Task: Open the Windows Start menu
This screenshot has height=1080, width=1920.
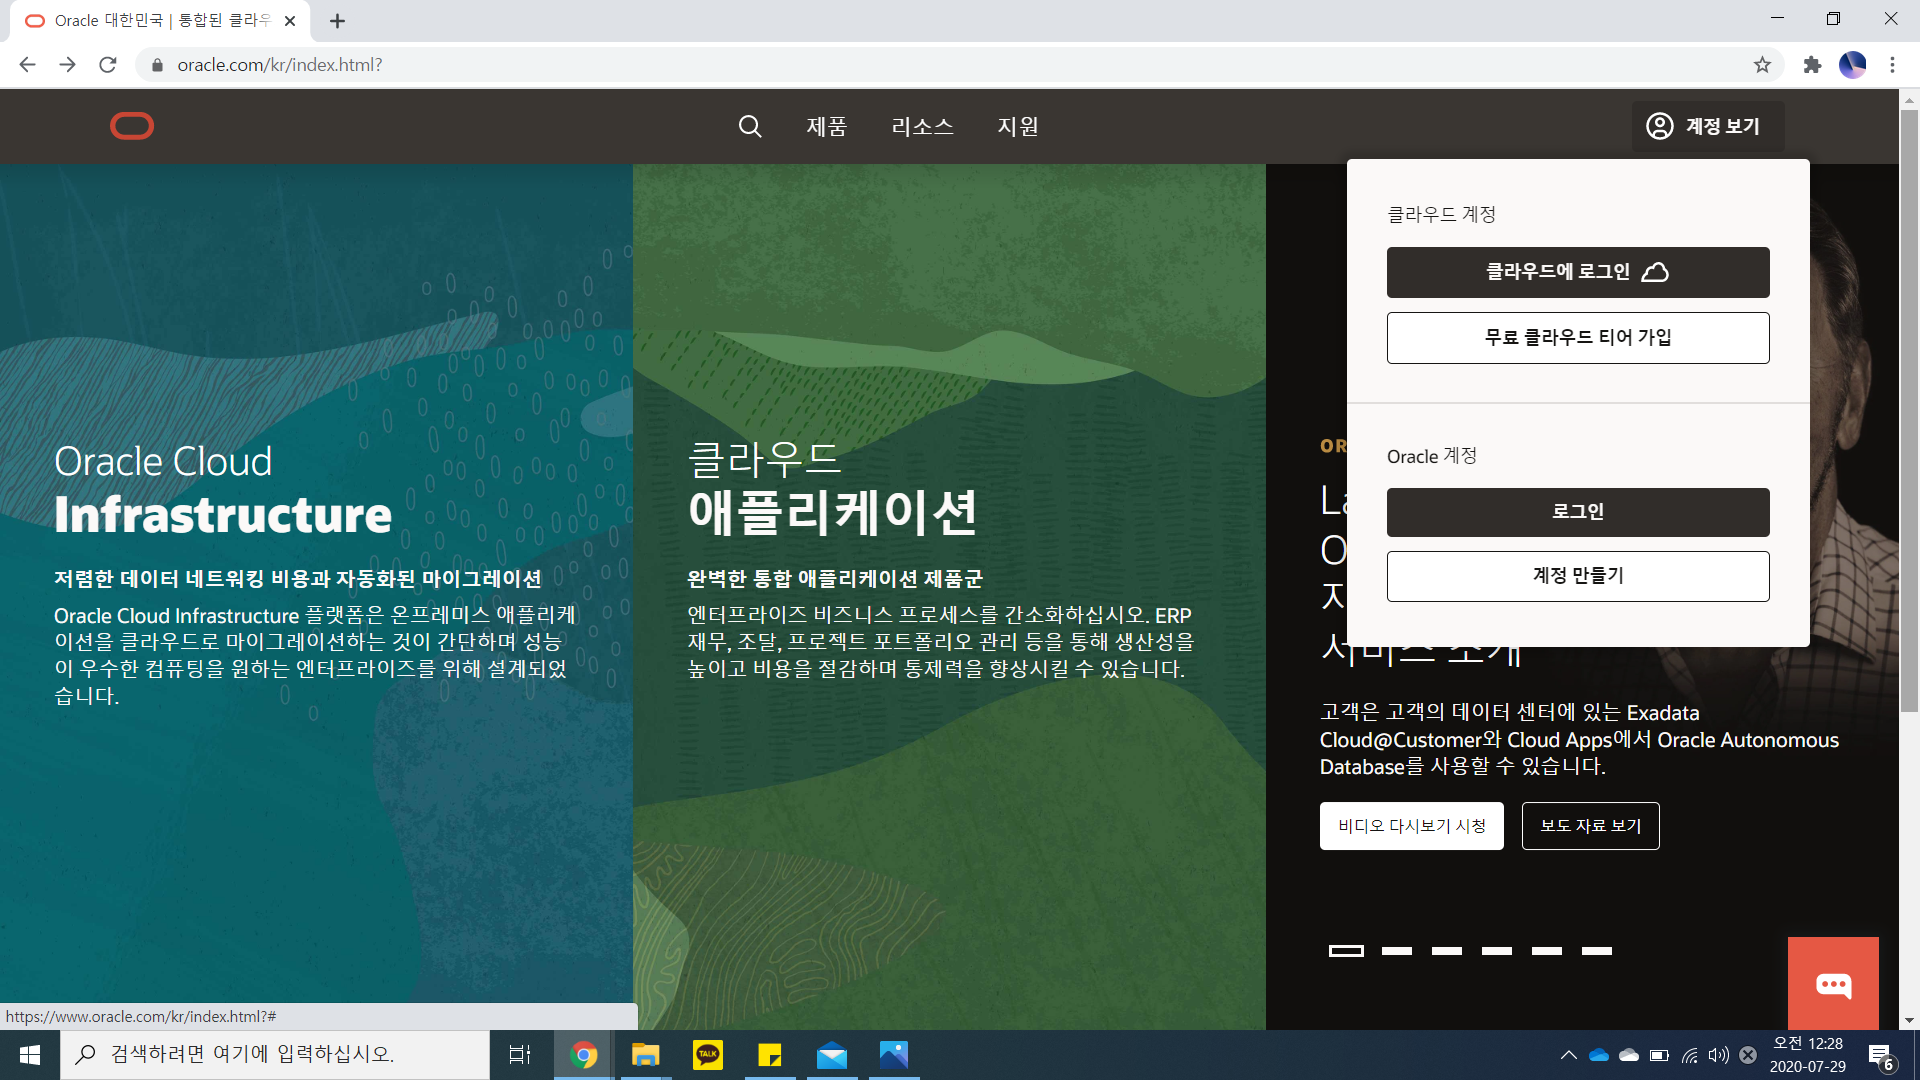Action: [x=30, y=1055]
